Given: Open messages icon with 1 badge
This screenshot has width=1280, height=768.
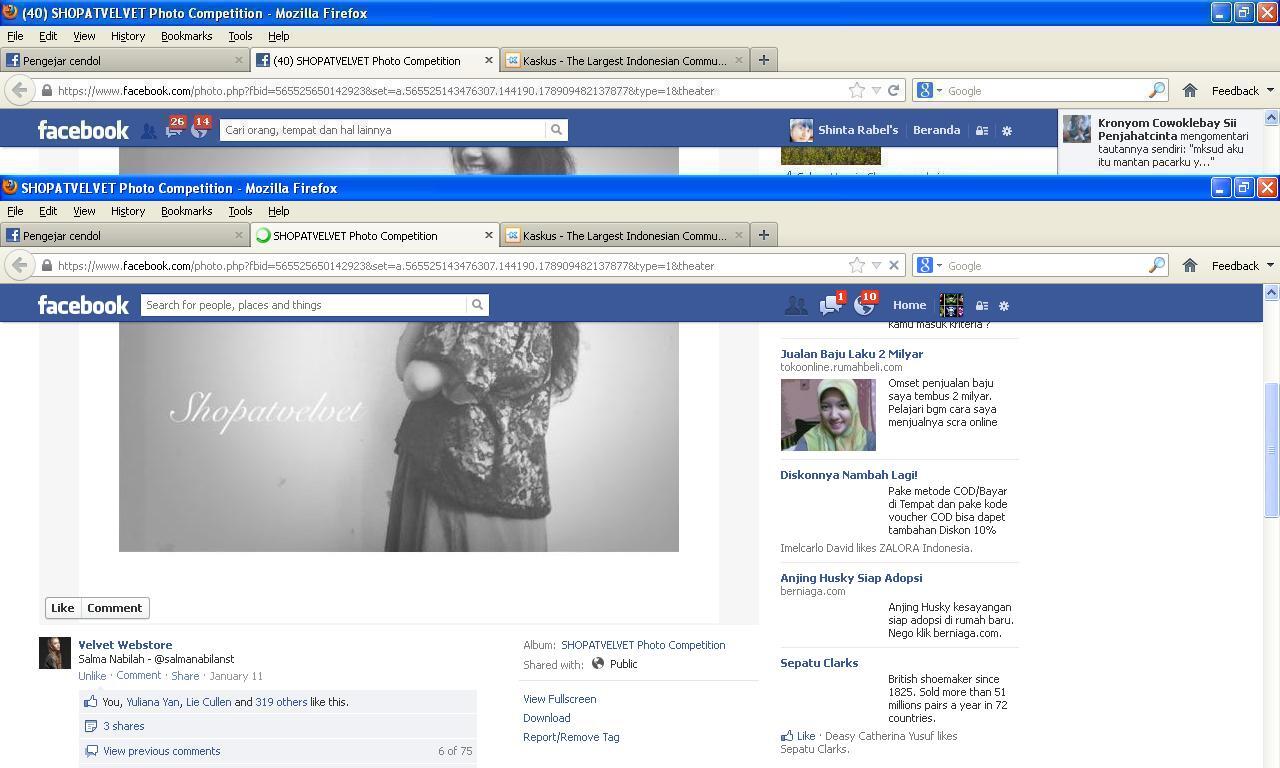Looking at the screenshot, I should (831, 305).
